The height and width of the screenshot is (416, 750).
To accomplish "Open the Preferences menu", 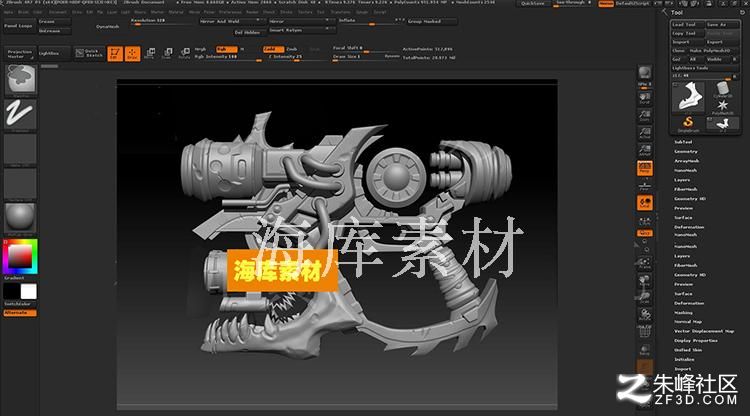I will point(230,12).
